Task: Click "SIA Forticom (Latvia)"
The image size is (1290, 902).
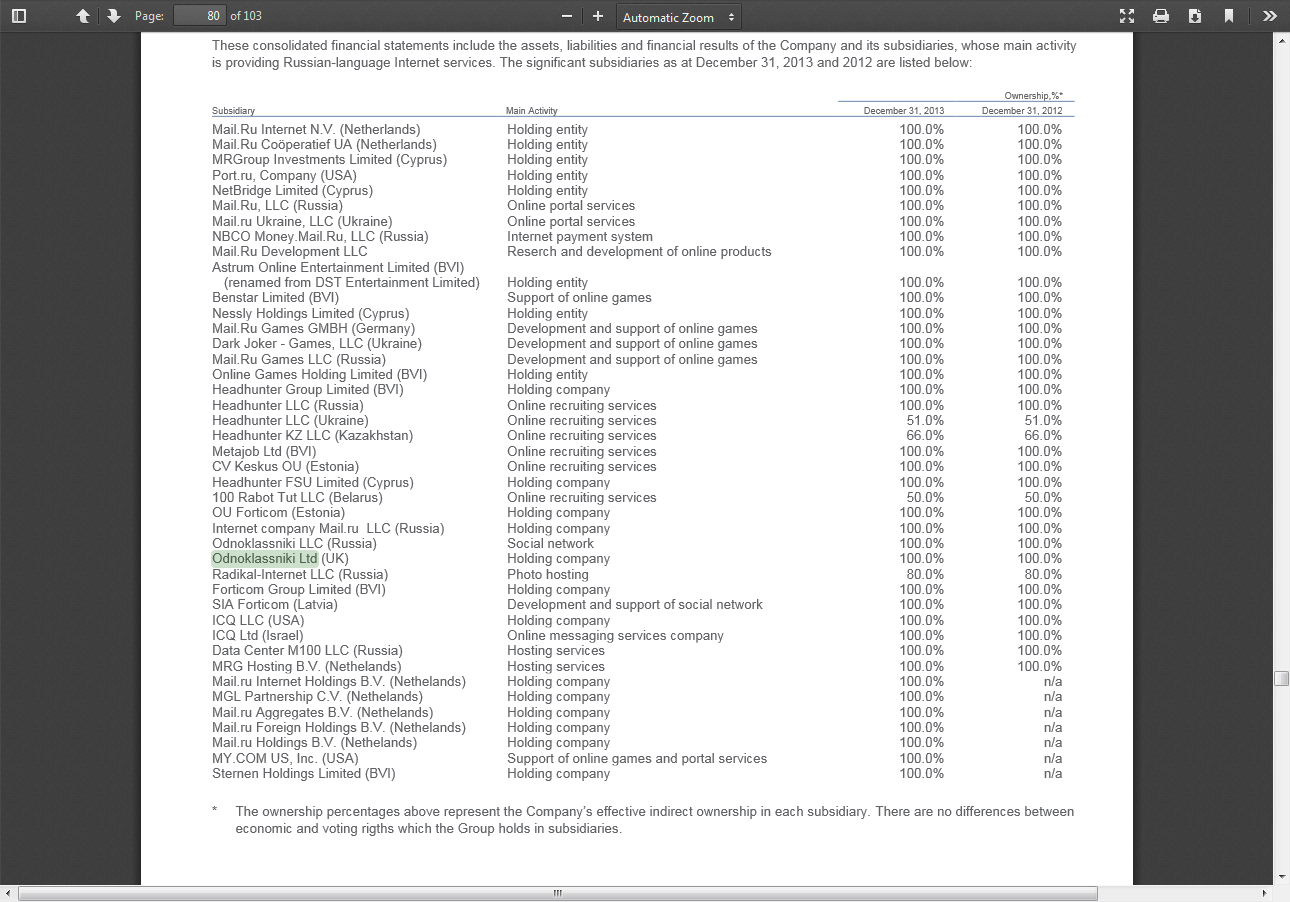Action: click(275, 605)
